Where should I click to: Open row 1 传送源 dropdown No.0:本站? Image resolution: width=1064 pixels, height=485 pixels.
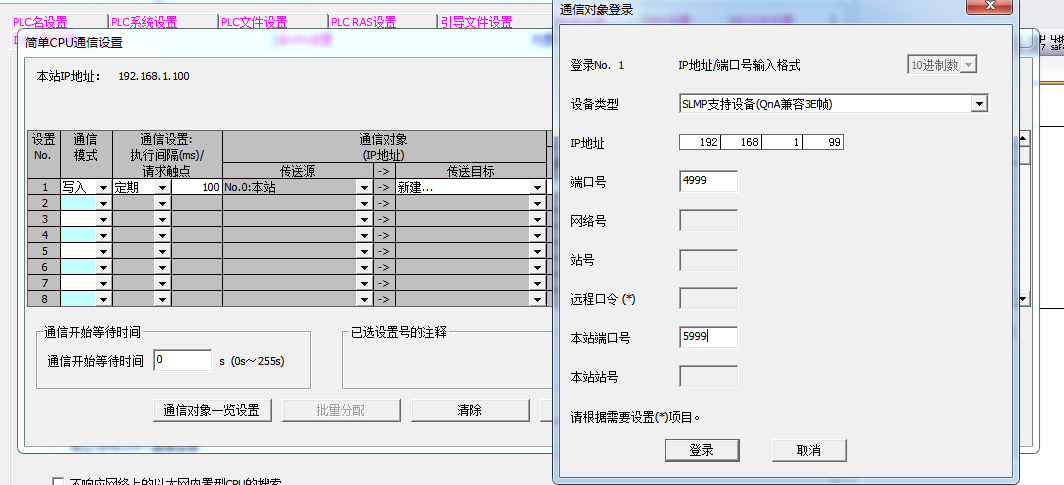tap(363, 187)
